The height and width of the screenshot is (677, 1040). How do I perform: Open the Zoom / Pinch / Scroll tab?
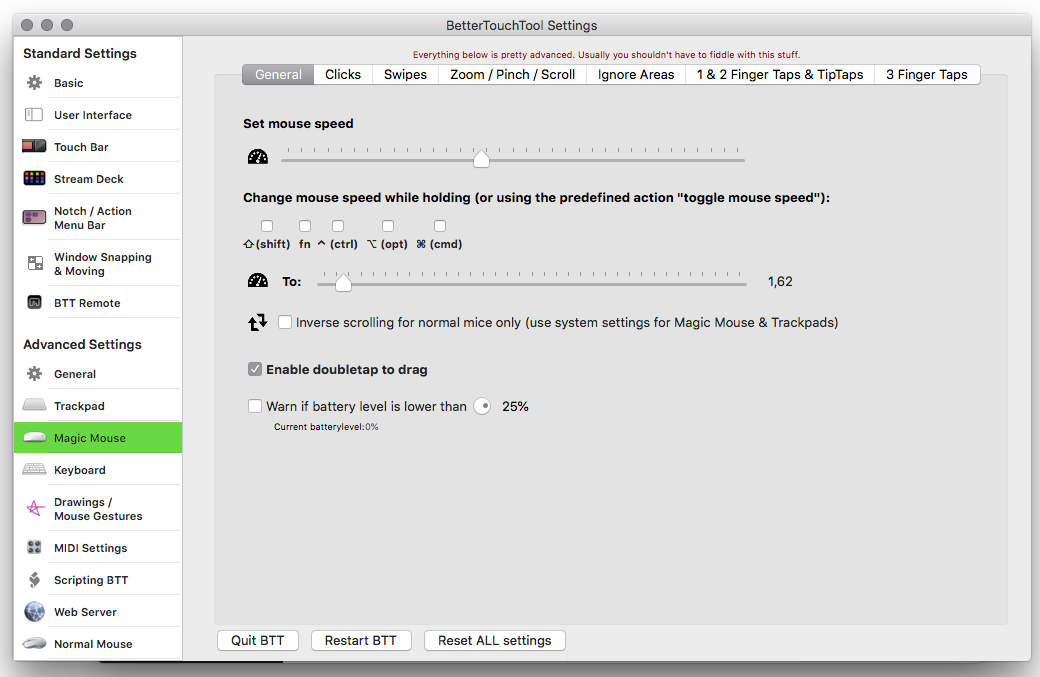pyautogui.click(x=512, y=74)
